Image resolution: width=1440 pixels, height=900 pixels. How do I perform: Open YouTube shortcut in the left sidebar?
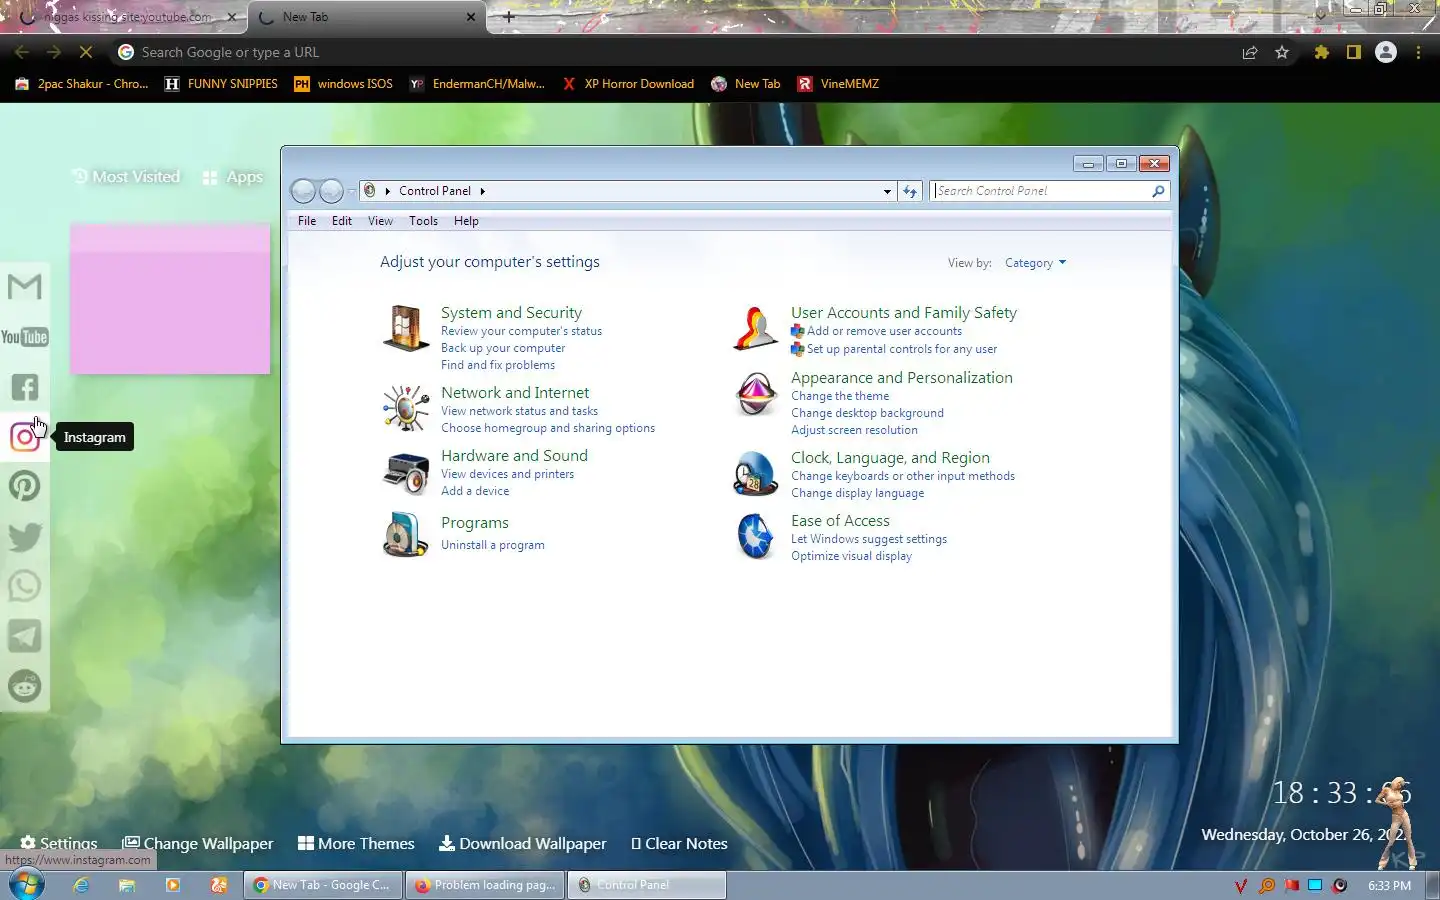click(x=24, y=337)
